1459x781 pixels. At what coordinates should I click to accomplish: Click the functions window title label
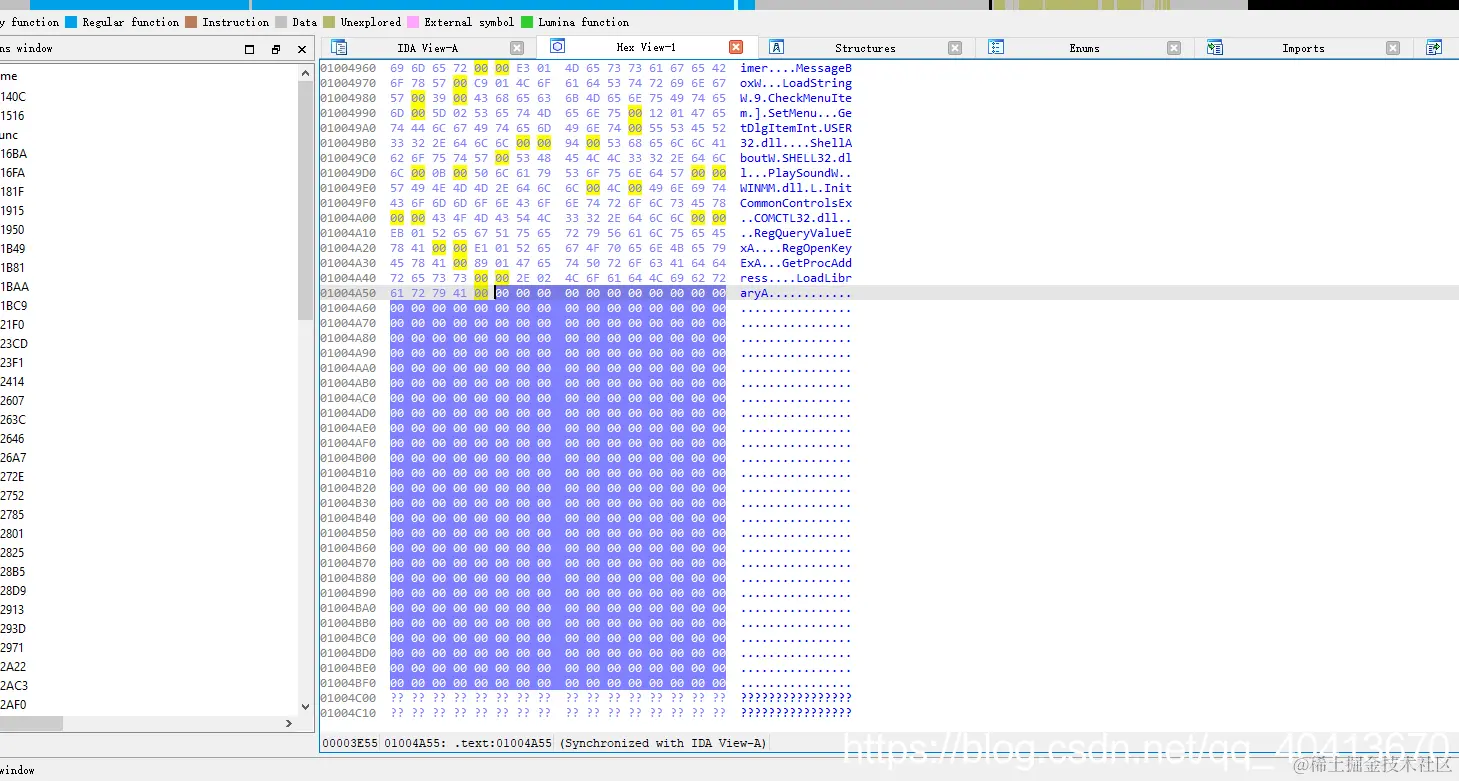(26, 48)
